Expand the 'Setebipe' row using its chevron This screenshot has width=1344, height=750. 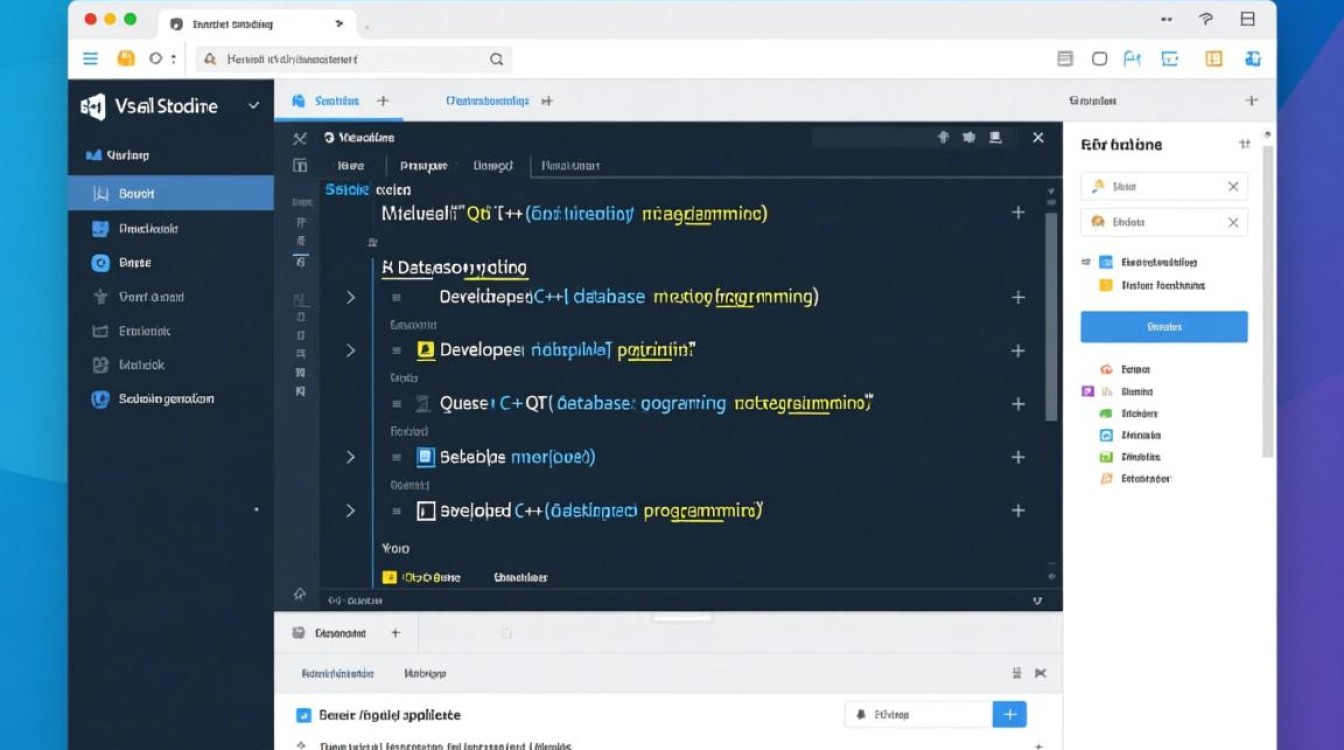pos(350,457)
